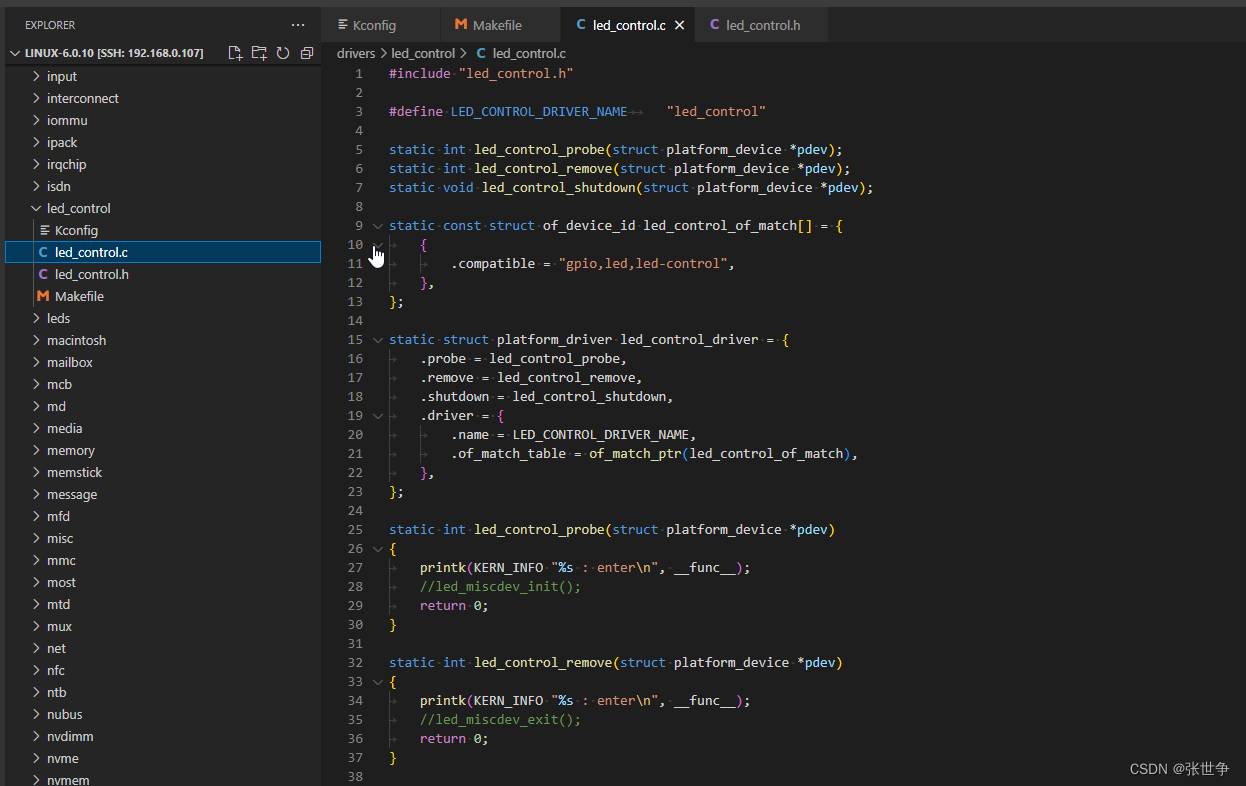The height and width of the screenshot is (786, 1246).
Task: Expand the nvdimm folder
Action: point(37,736)
